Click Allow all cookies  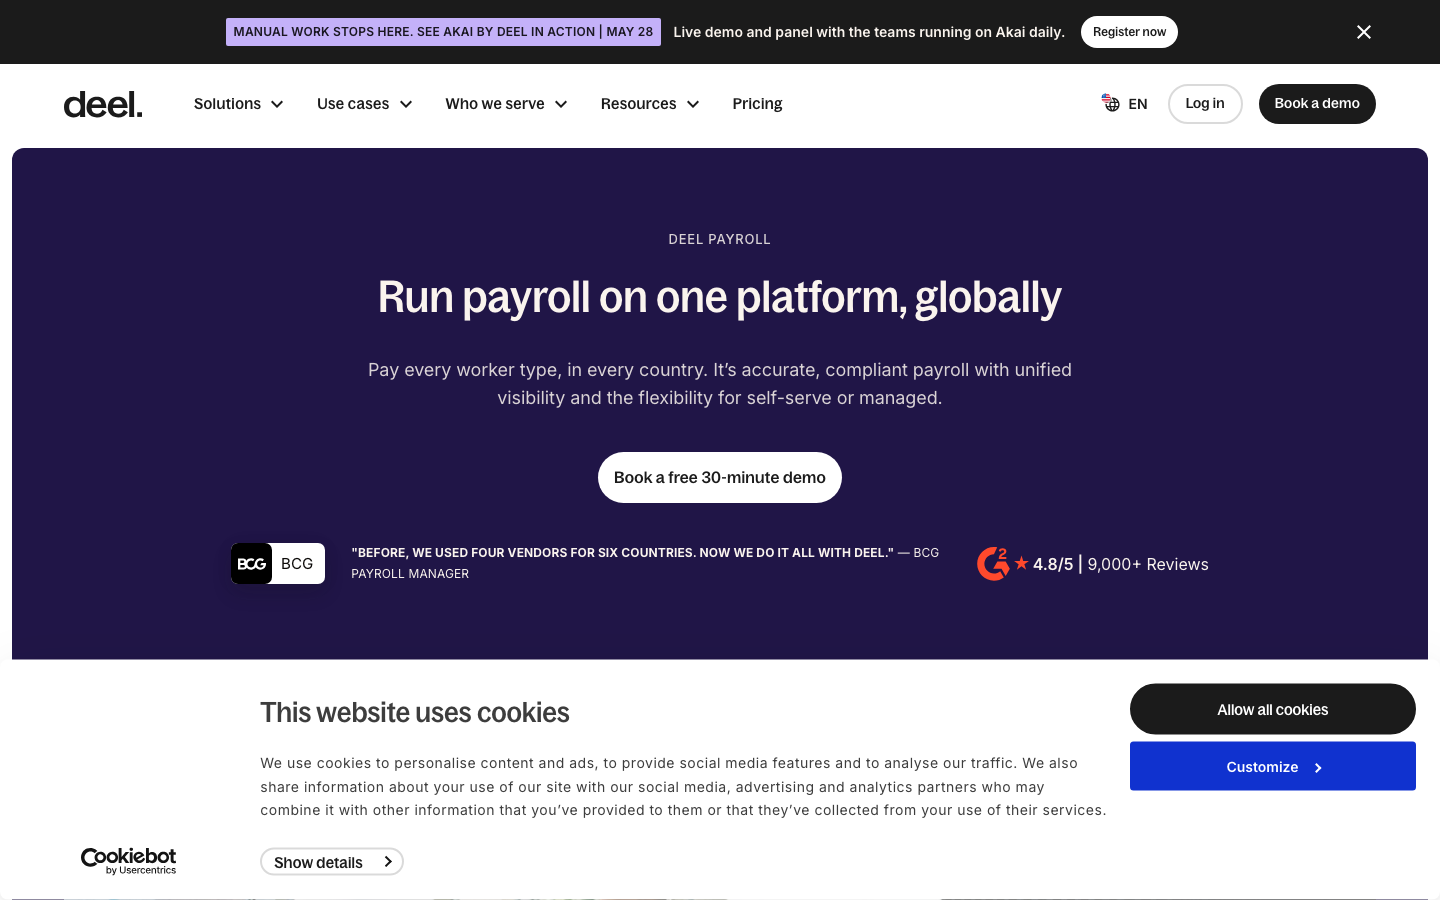[x=1273, y=709]
